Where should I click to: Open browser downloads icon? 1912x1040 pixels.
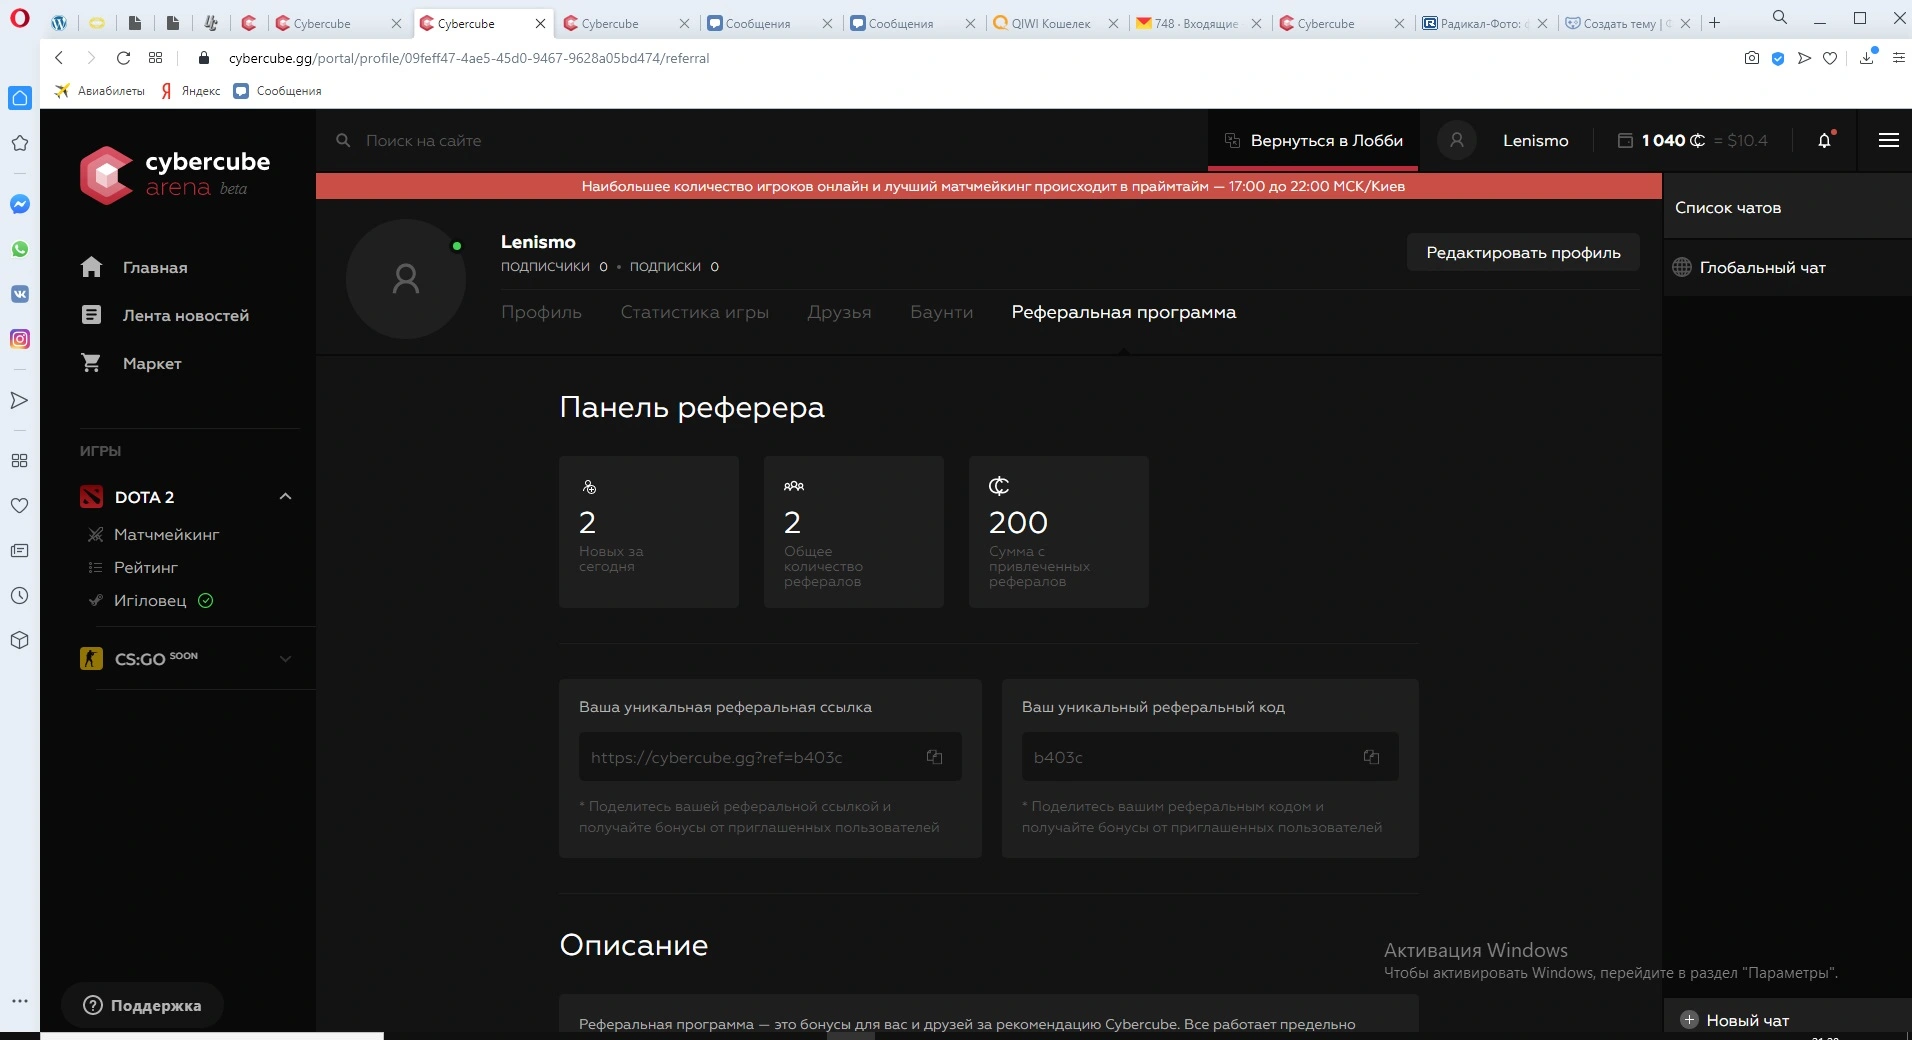pyautogui.click(x=1867, y=58)
